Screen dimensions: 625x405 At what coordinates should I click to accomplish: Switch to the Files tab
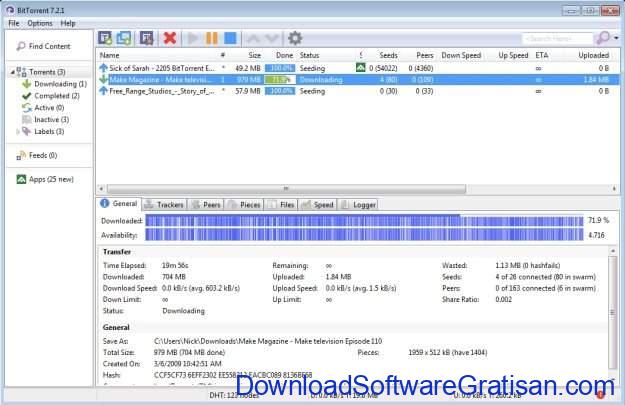click(x=281, y=205)
